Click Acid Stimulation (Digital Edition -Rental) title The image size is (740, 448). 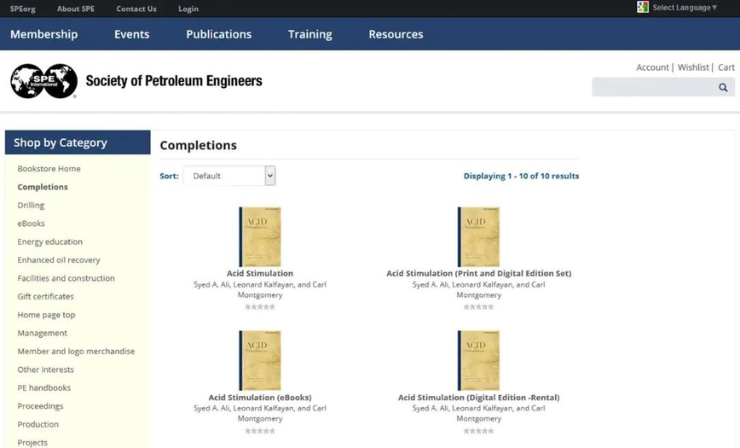[x=479, y=397]
